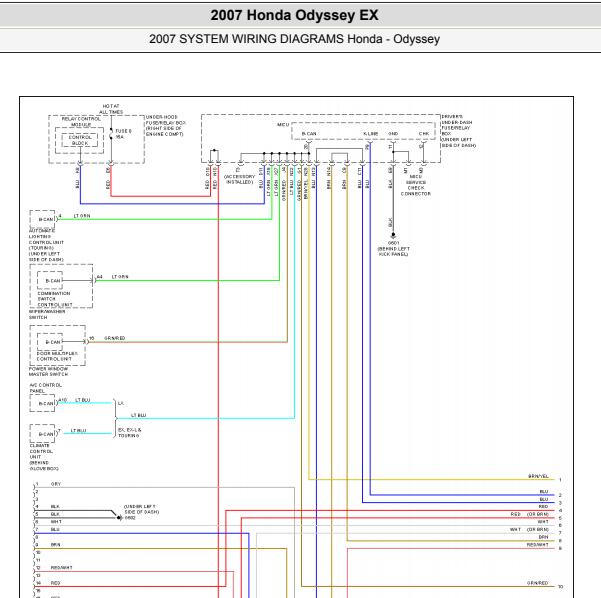Select the 'A/C CONTROL PANEL' label
Image resolution: width=601 pixels, height=598 pixels.
(45, 388)
